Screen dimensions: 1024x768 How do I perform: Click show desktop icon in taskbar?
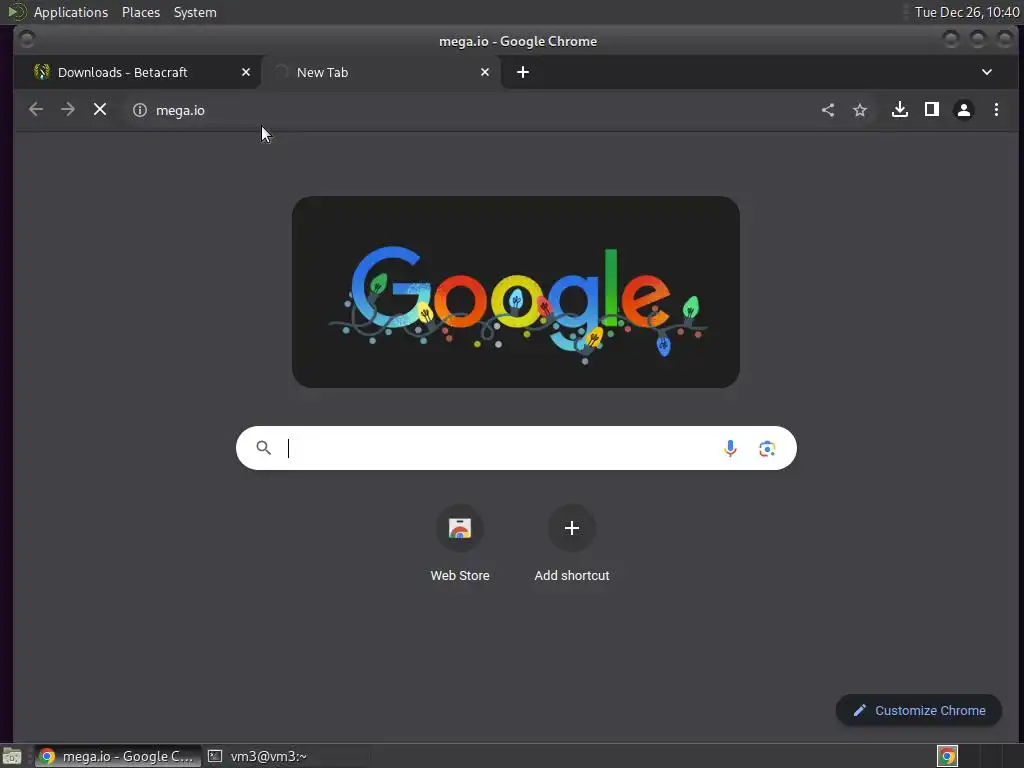pos(12,756)
